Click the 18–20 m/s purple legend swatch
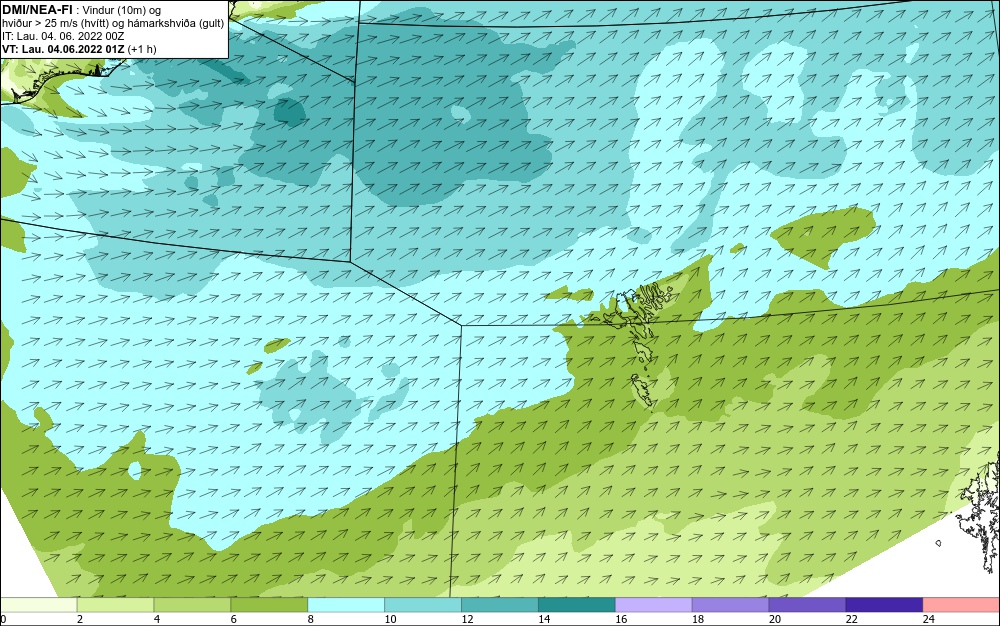Image resolution: width=1000 pixels, height=626 pixels. pos(730,605)
